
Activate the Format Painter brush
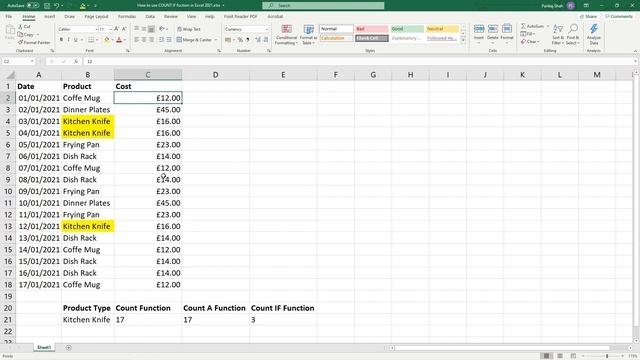pos(20,42)
